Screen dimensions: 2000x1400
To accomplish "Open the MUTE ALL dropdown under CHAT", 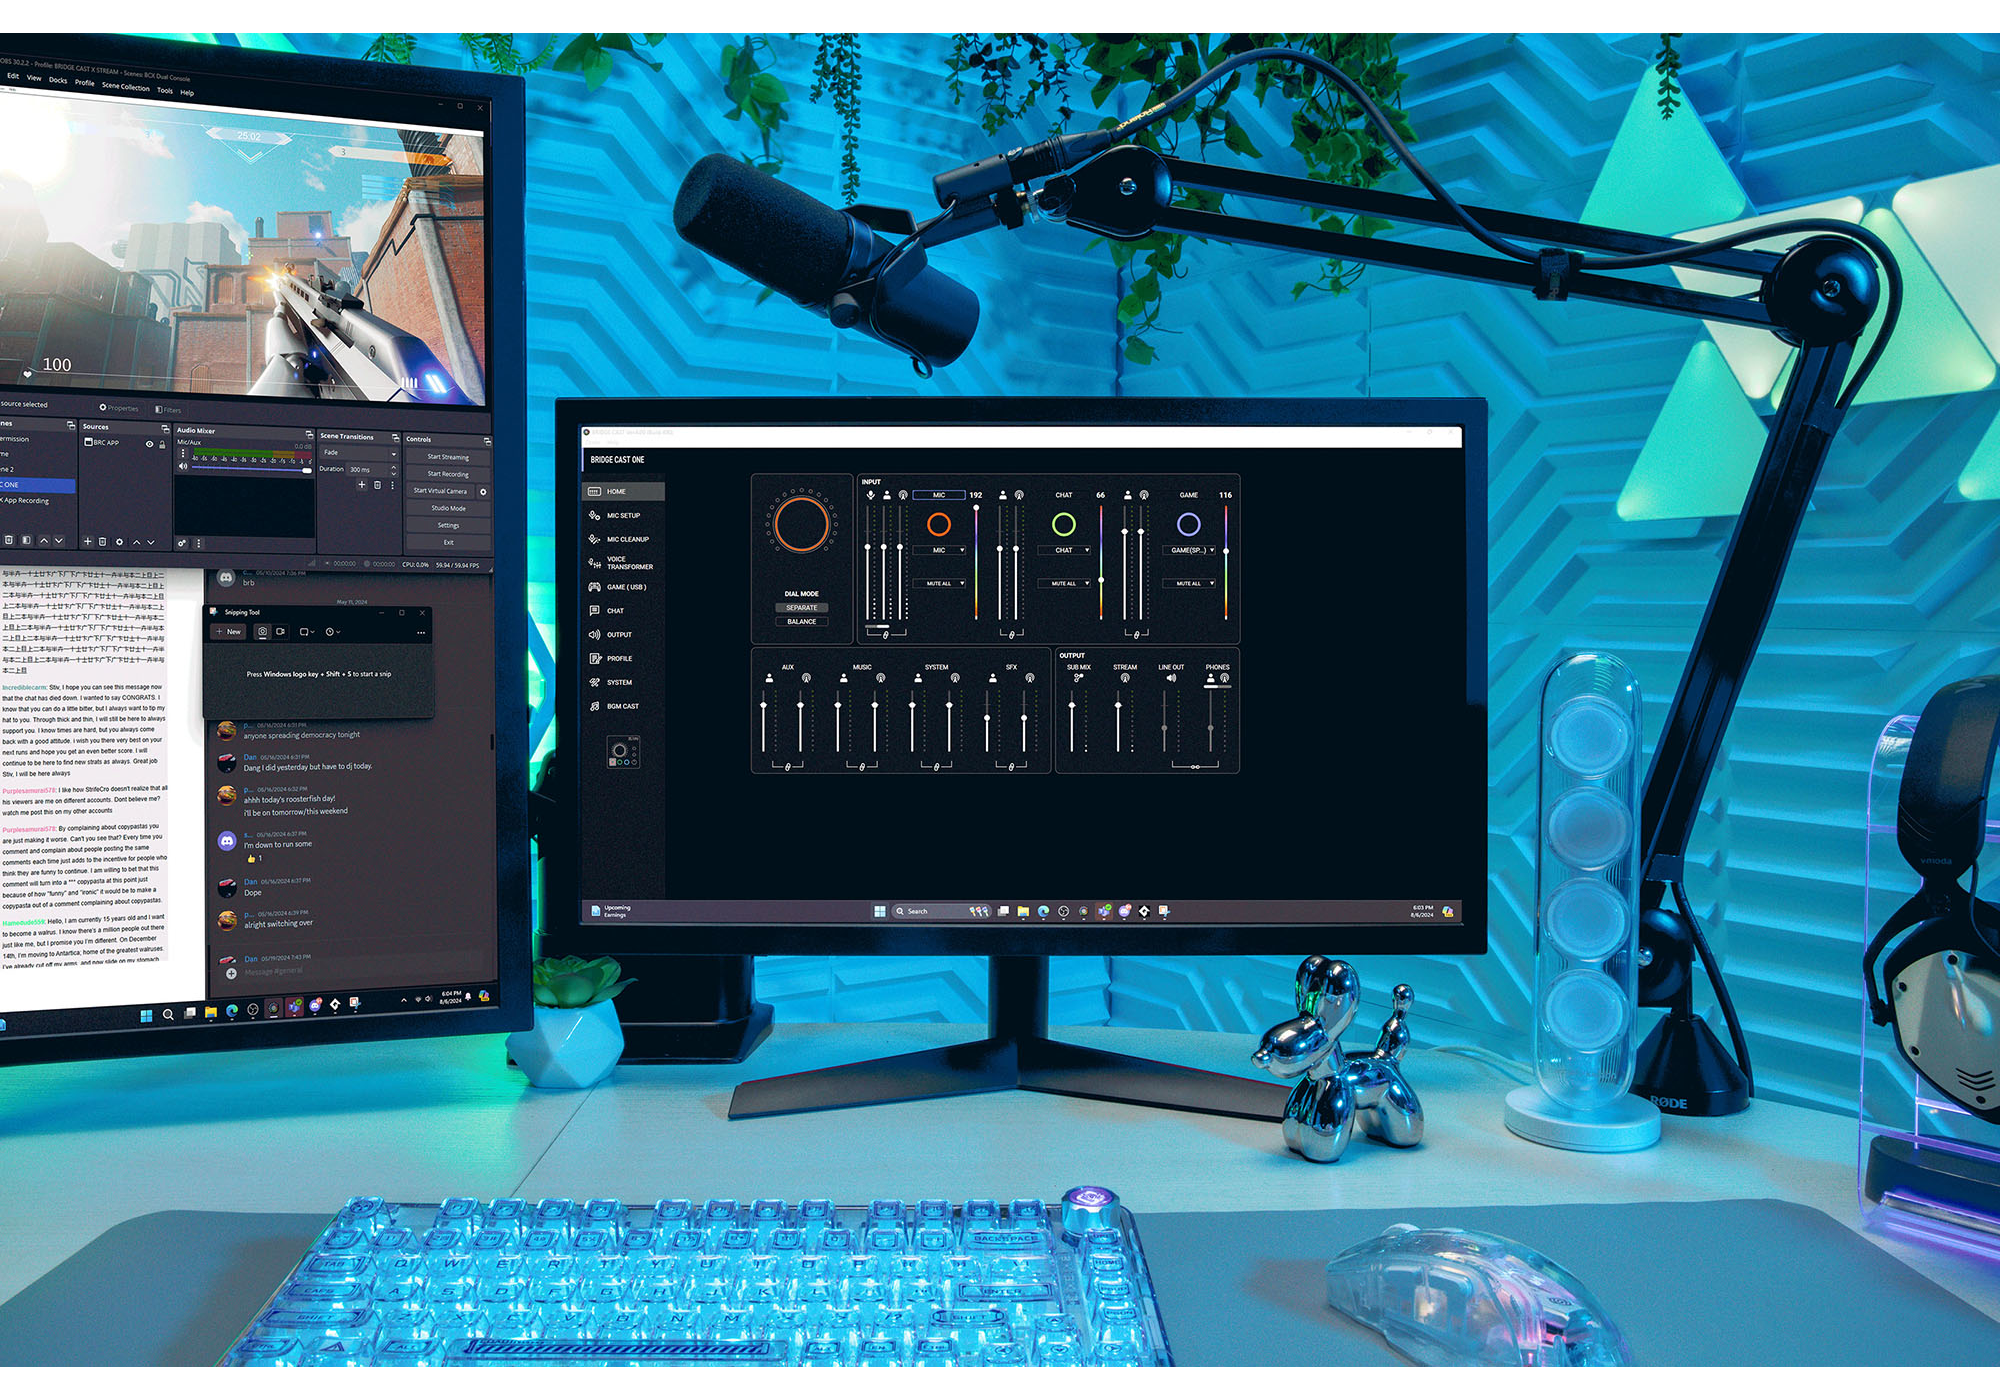I will [1064, 583].
